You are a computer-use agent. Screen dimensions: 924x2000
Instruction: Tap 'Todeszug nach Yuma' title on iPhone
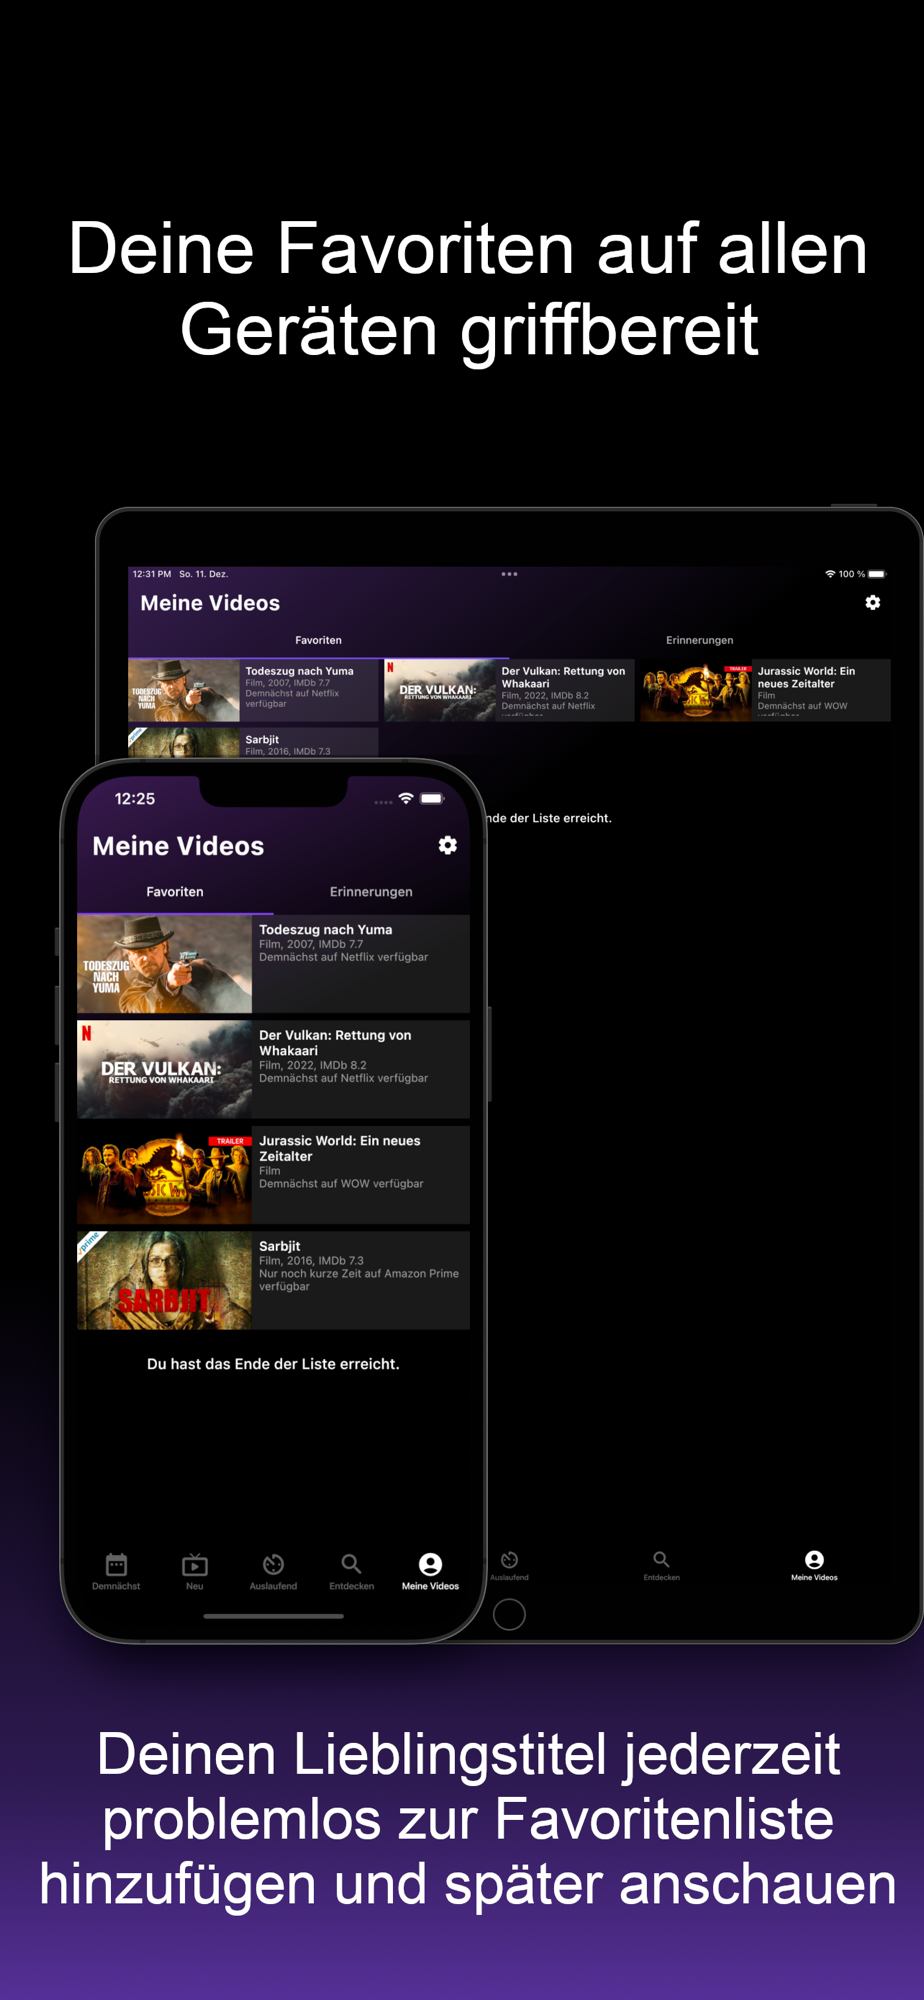[x=325, y=929]
